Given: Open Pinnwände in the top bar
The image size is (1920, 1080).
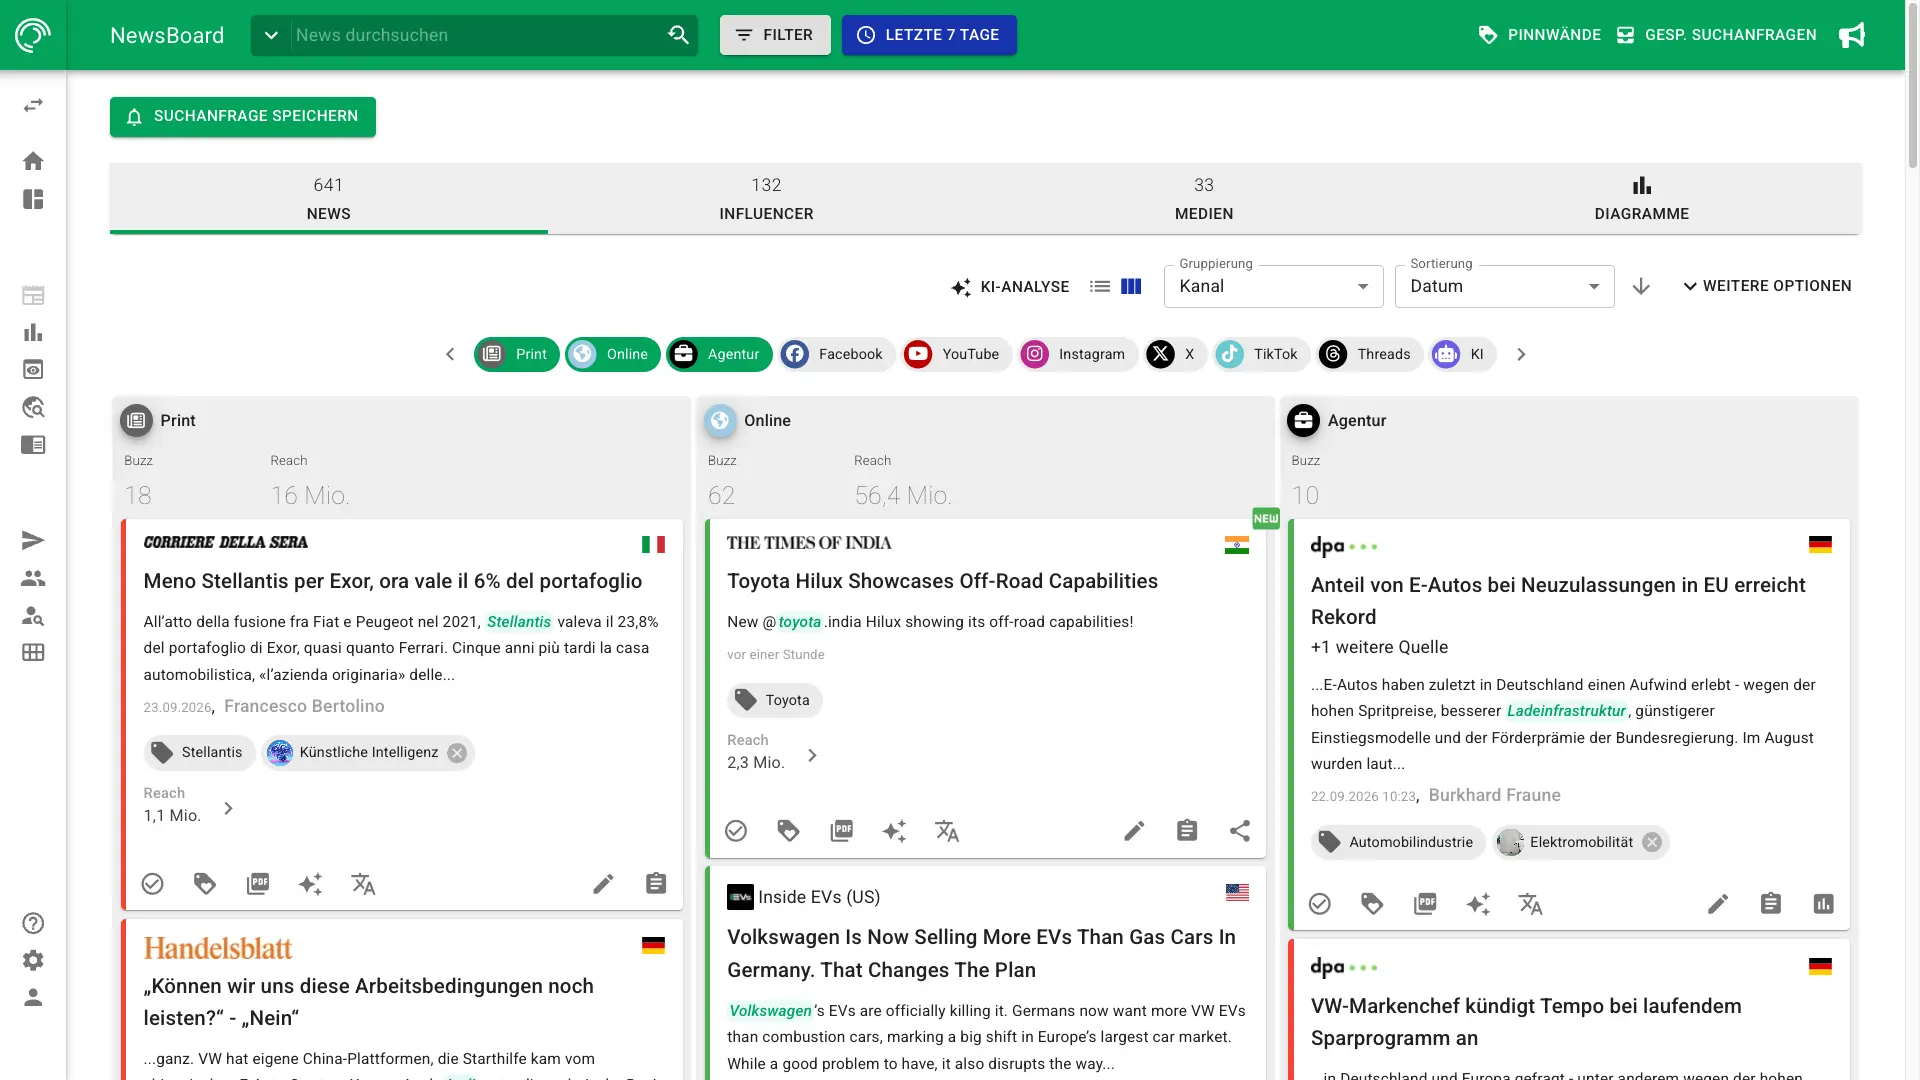Looking at the screenshot, I should click(x=1539, y=35).
